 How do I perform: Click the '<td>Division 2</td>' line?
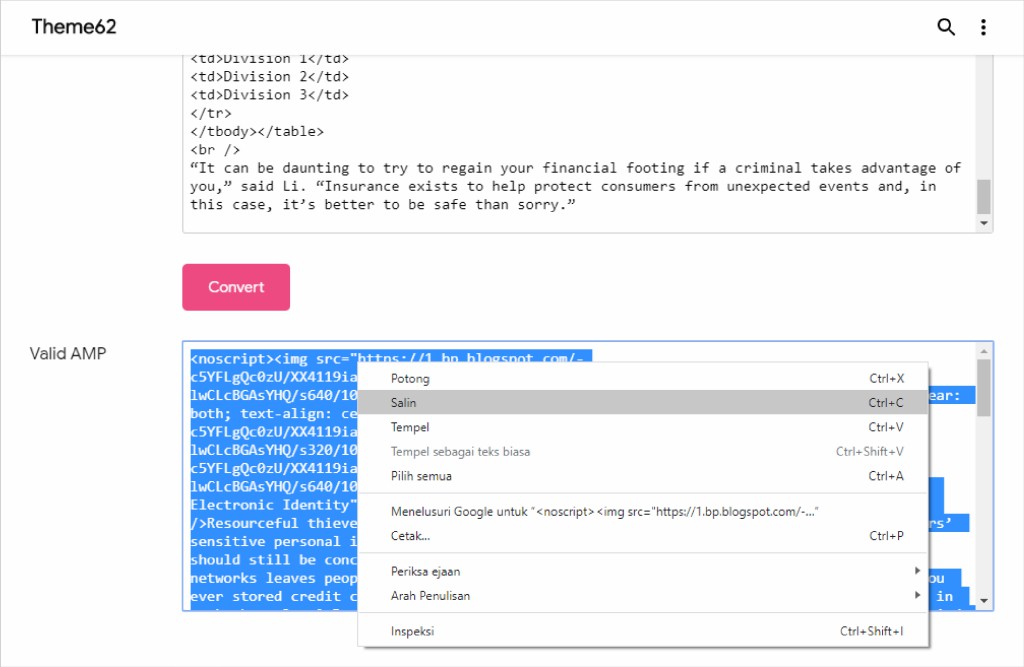270,76
